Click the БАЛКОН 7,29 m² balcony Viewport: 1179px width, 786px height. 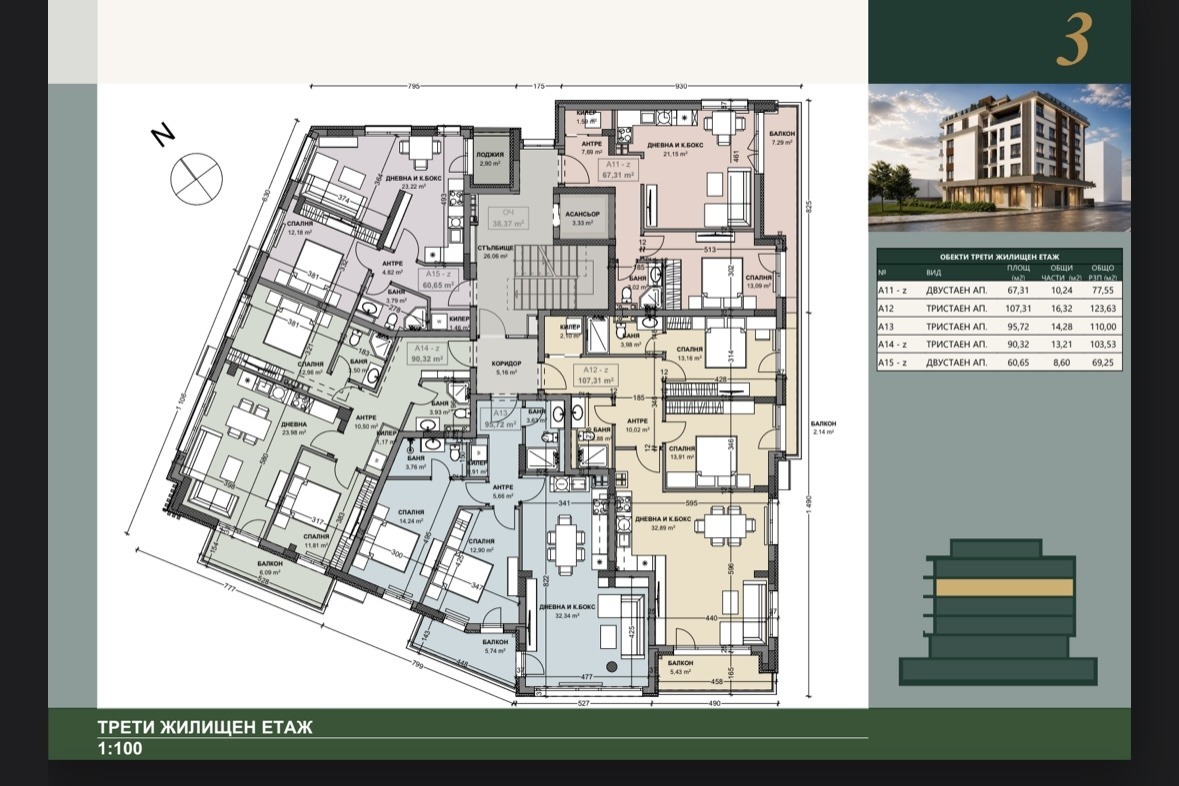pyautogui.click(x=782, y=138)
